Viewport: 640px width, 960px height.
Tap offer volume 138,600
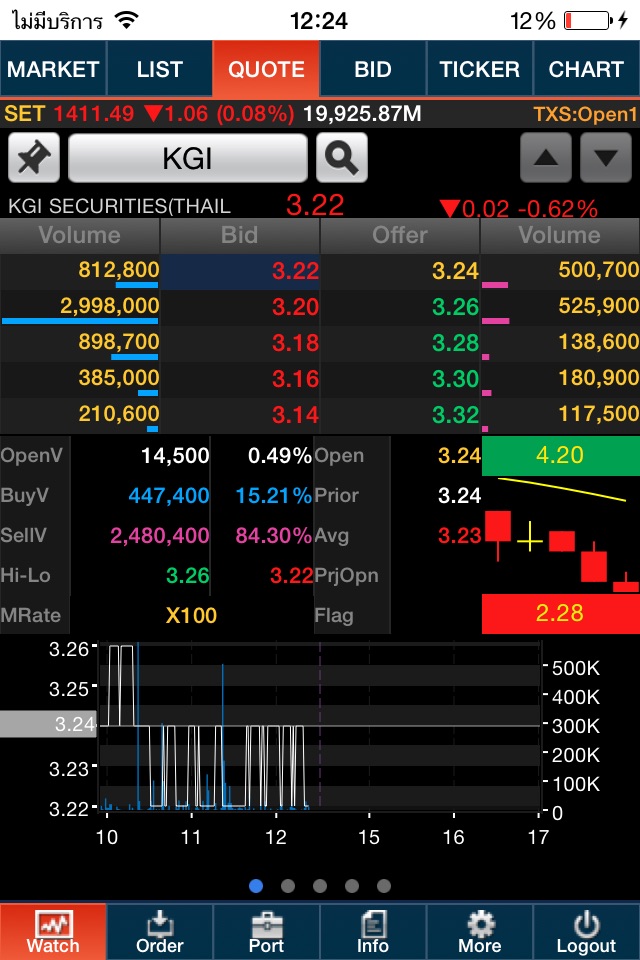tap(598, 342)
